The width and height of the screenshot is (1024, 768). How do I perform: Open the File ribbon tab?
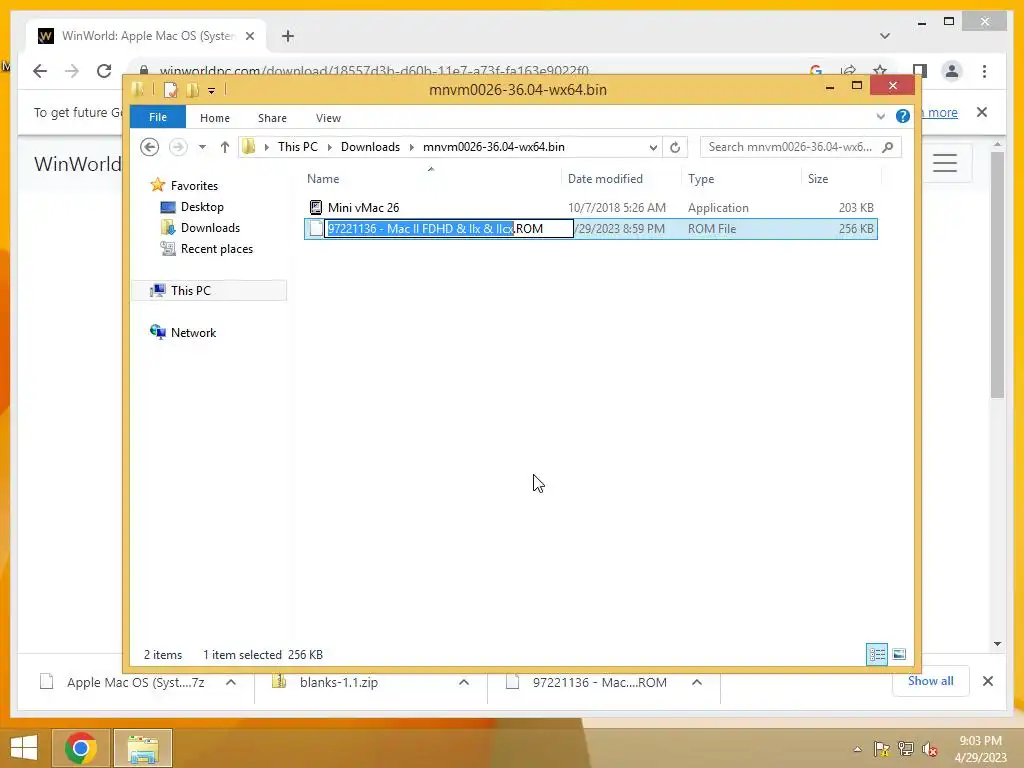[x=158, y=117]
